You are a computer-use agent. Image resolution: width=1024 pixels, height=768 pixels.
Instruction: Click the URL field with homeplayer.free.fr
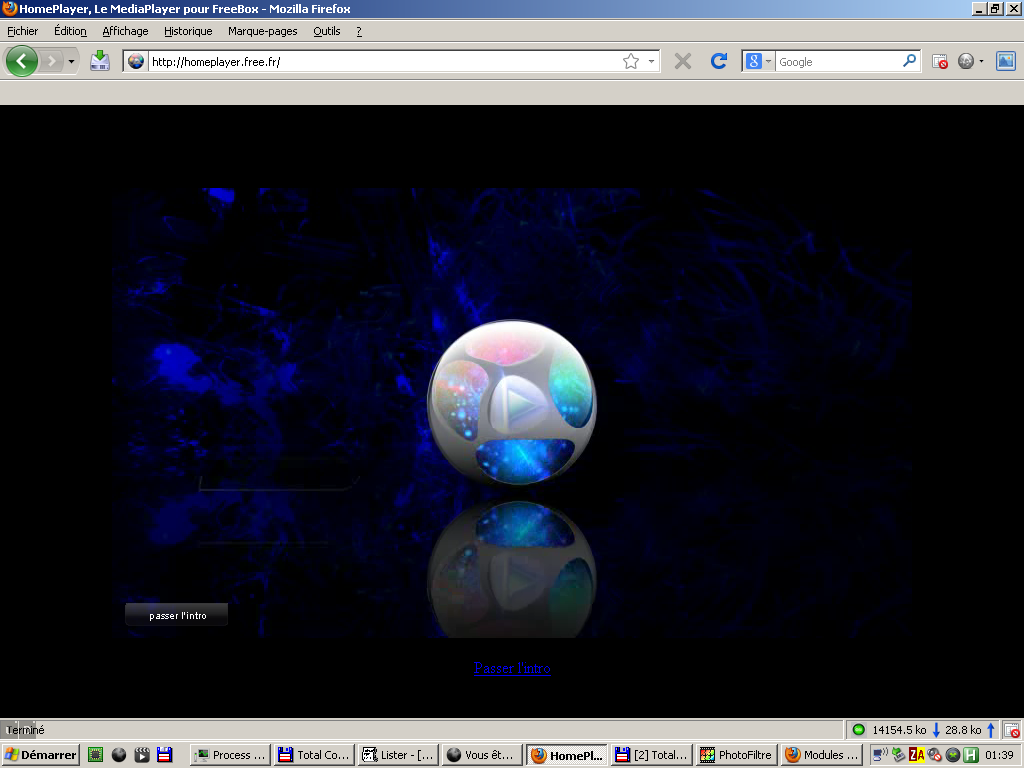pos(384,61)
